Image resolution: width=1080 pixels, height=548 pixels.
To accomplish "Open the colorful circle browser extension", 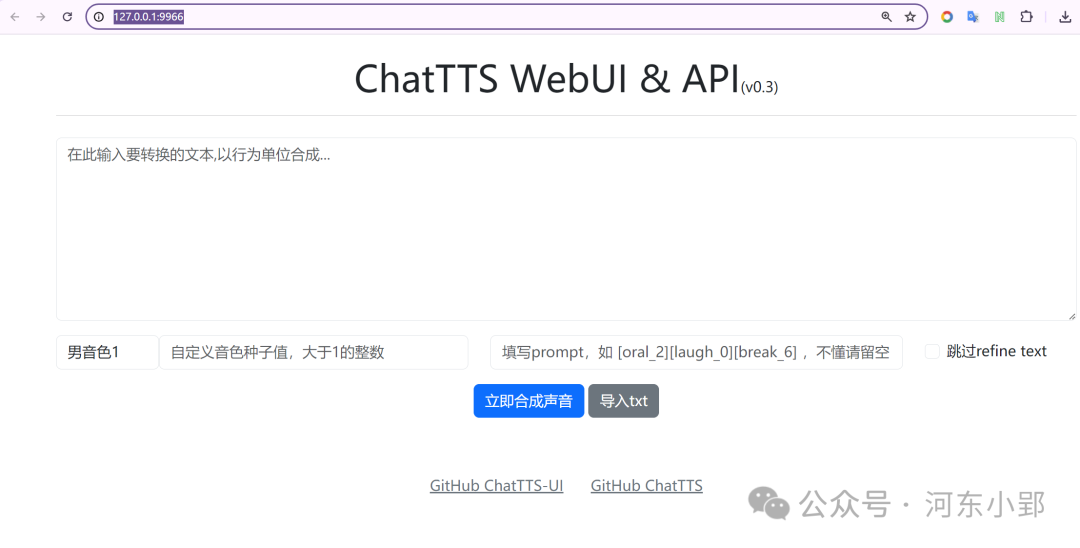I will tap(947, 17).
